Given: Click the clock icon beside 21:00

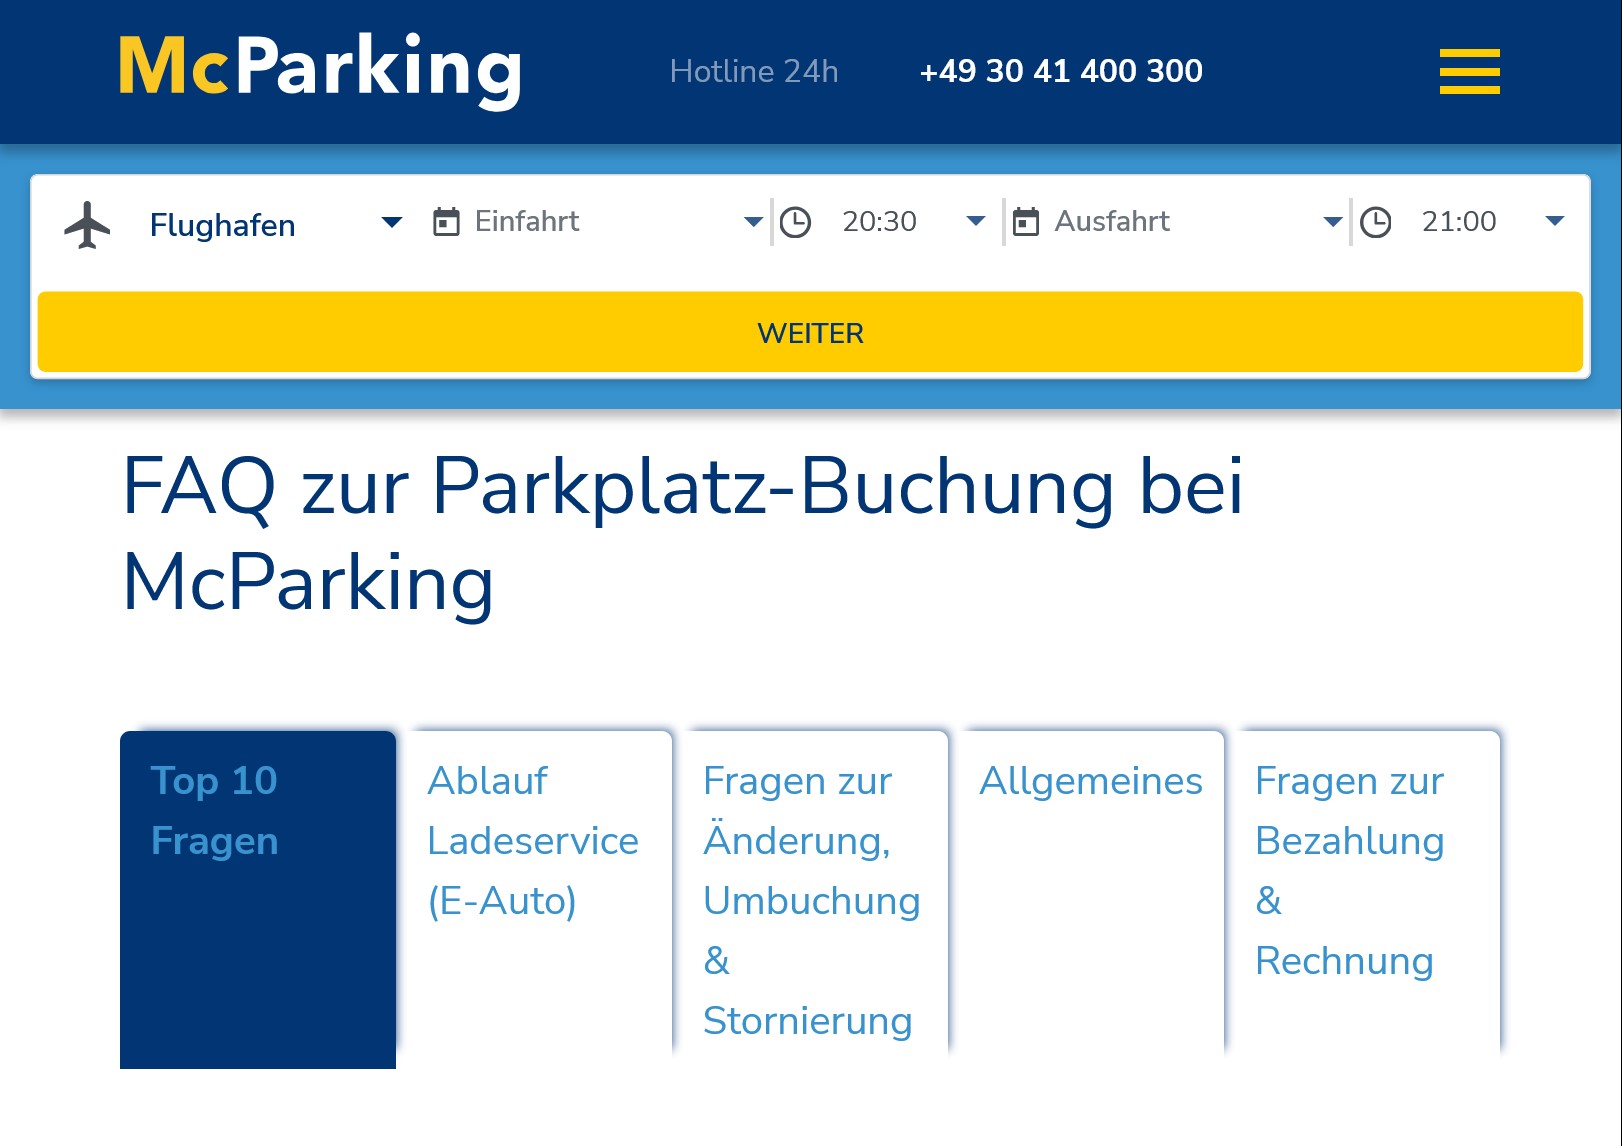Looking at the screenshot, I should point(1377,221).
